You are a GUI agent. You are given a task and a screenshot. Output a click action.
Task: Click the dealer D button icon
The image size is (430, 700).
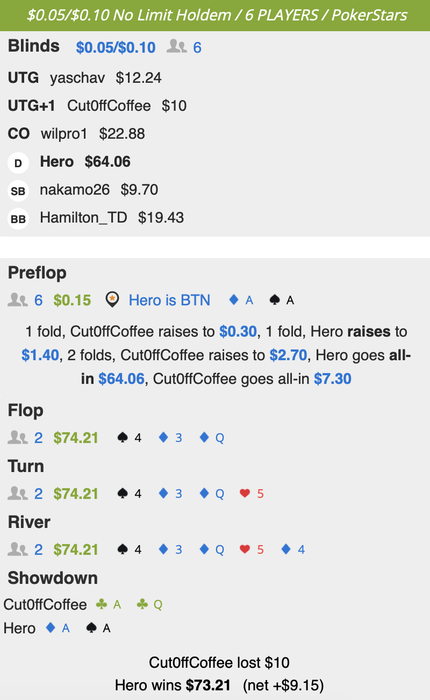click(x=18, y=163)
